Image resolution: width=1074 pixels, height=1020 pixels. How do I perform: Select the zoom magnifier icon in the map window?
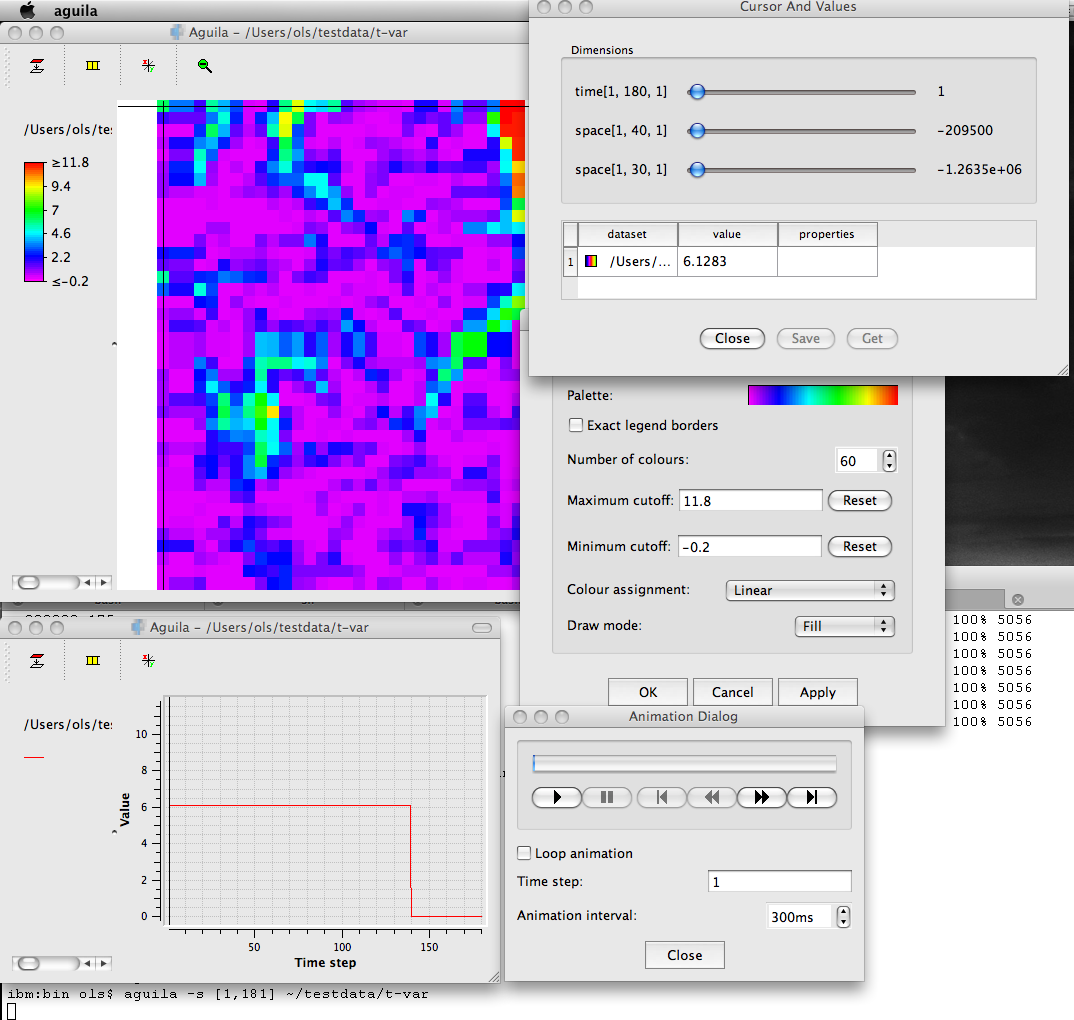204,66
